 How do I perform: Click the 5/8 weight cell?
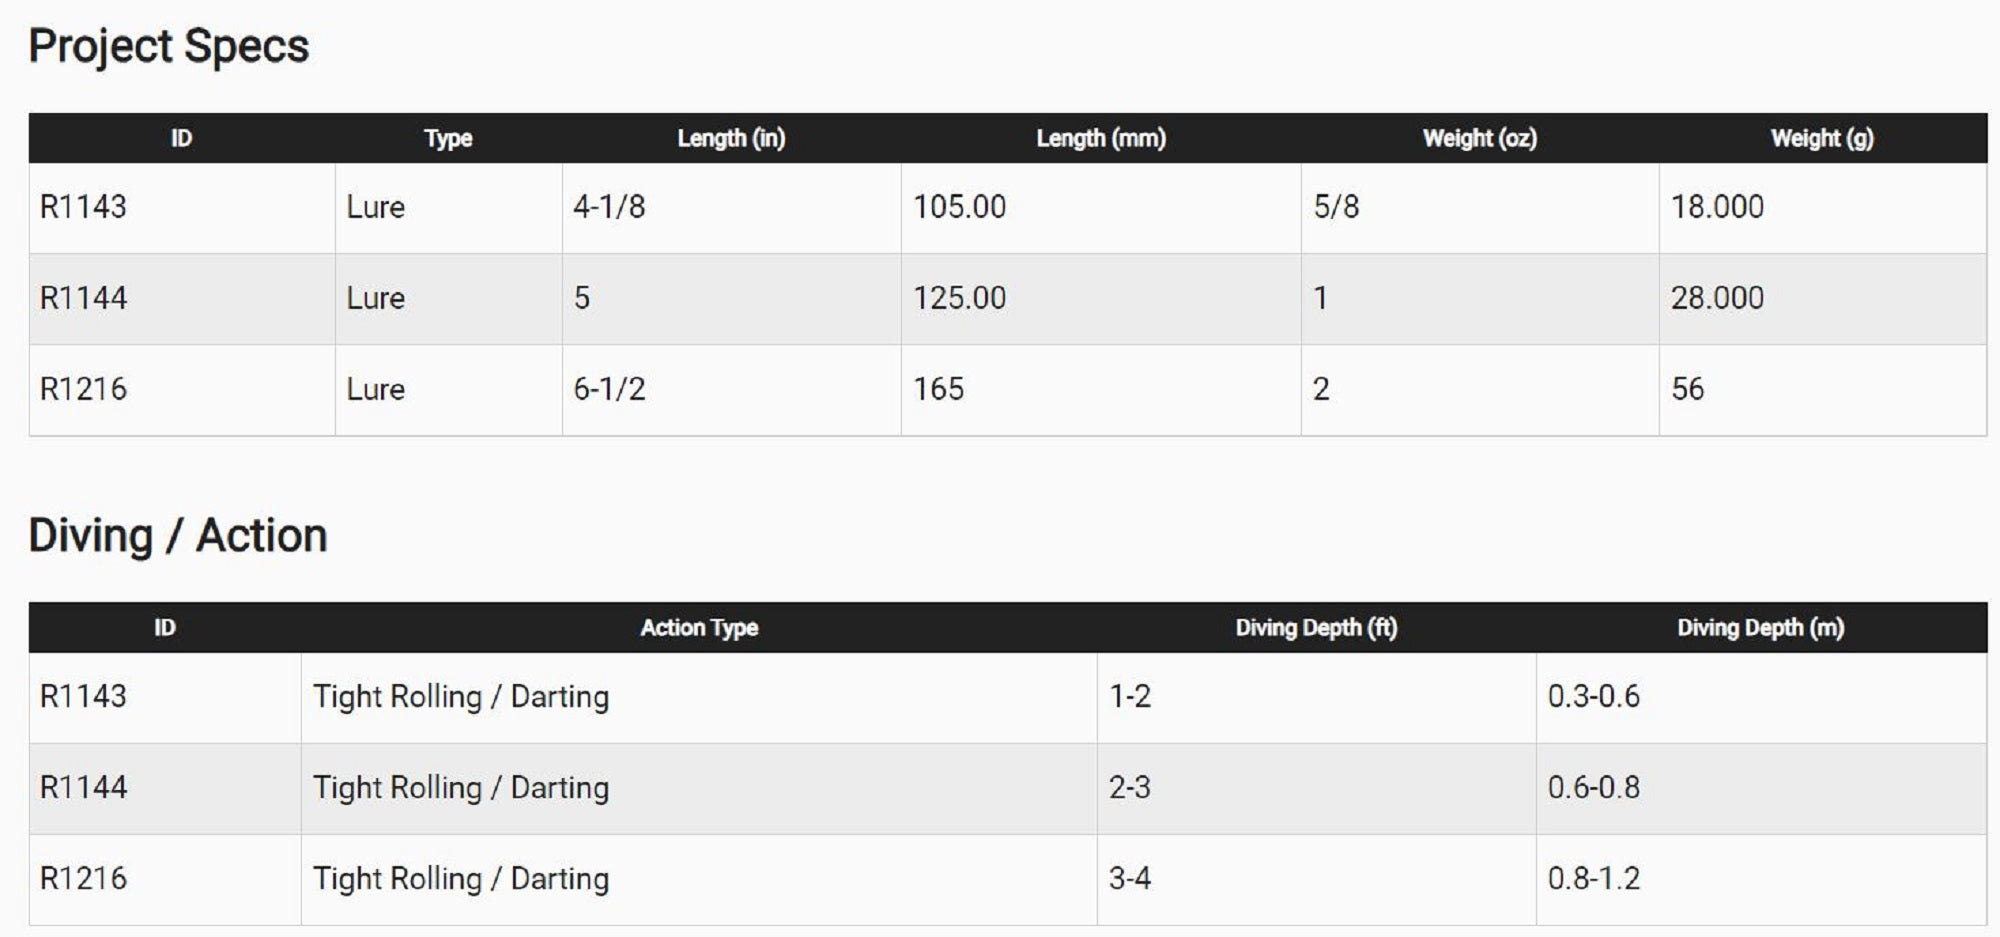pyautogui.click(x=1336, y=207)
